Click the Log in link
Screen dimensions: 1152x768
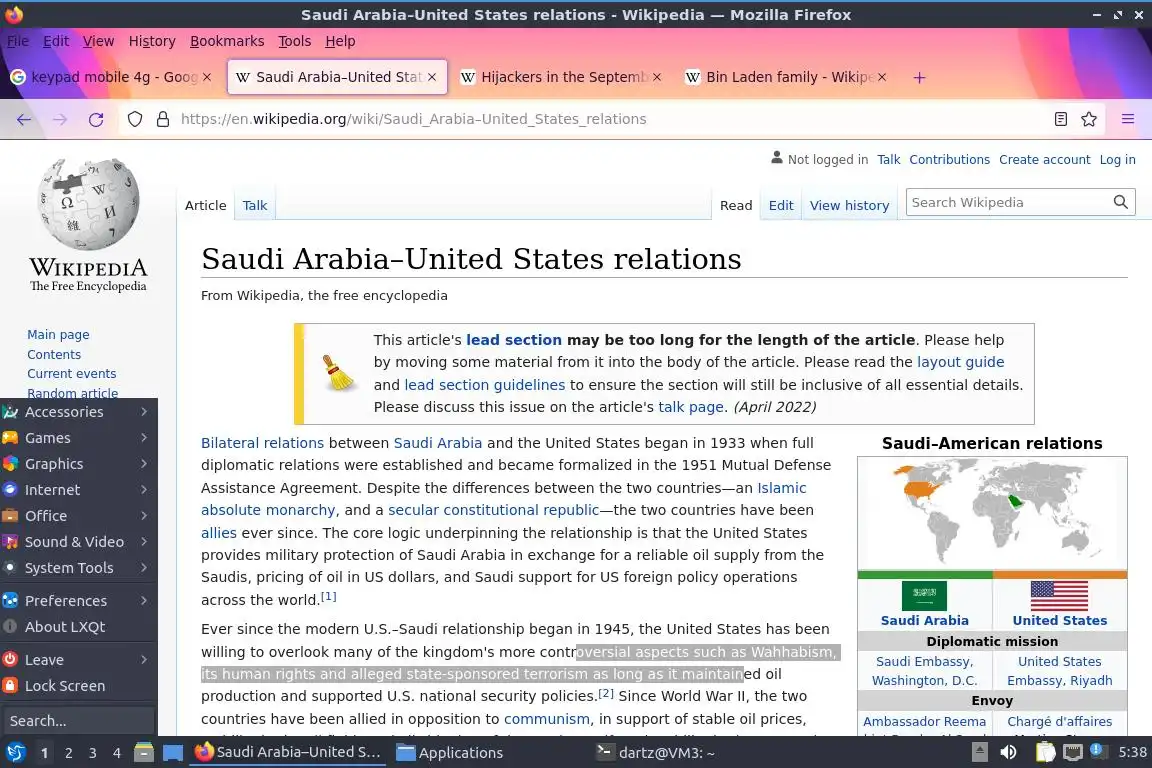tap(1117, 159)
